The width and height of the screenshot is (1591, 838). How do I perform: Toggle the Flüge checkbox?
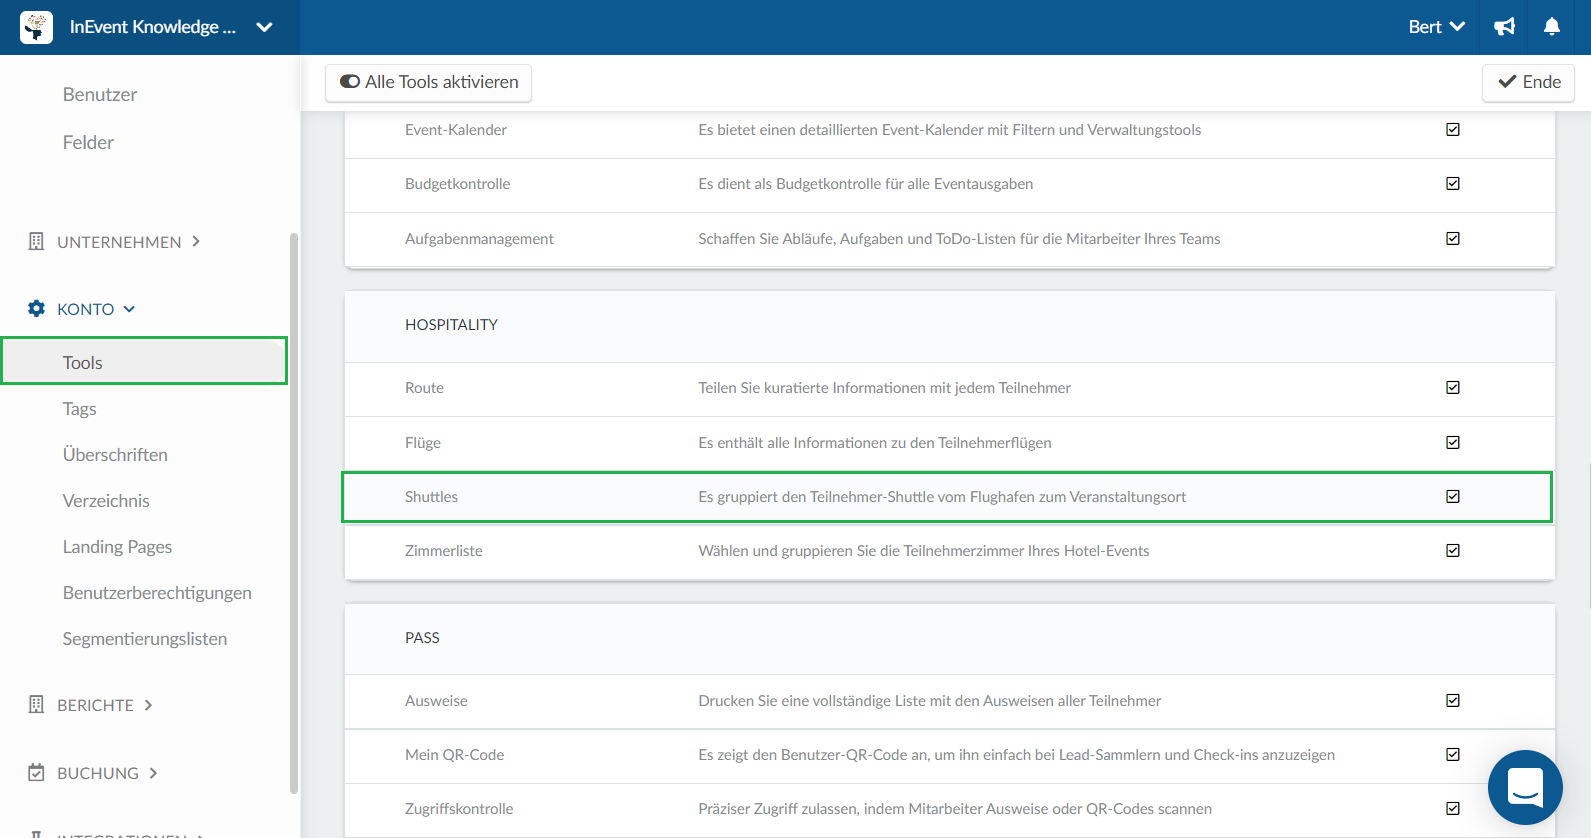tap(1453, 442)
